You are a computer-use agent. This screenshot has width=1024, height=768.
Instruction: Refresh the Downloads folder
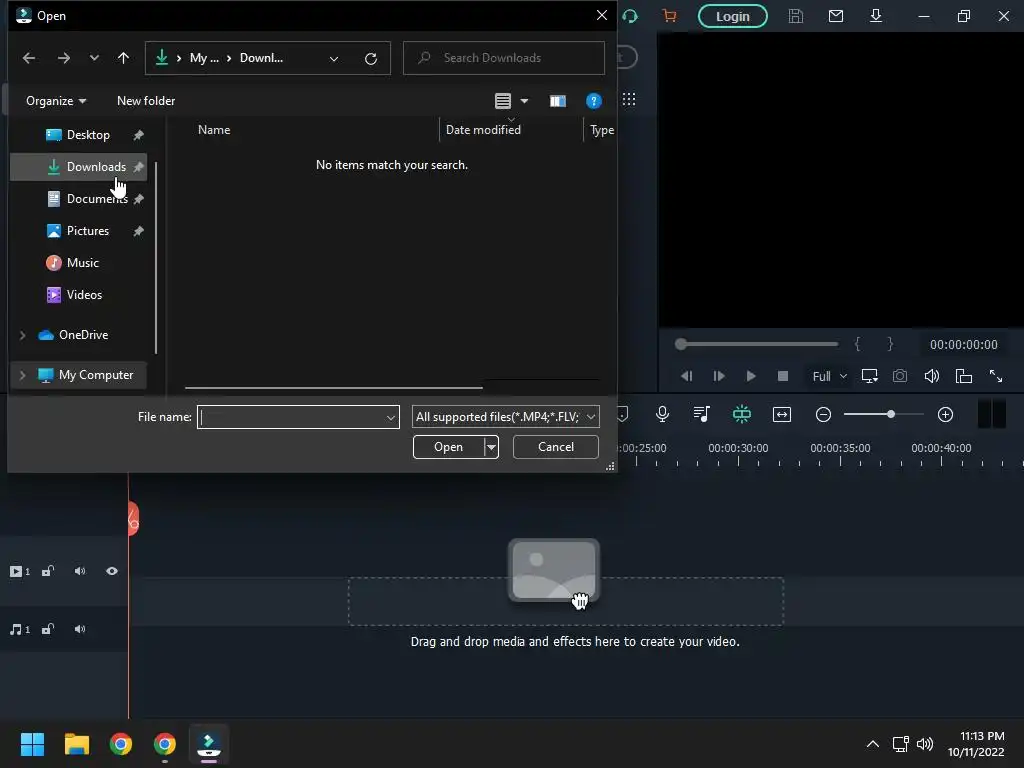click(371, 58)
